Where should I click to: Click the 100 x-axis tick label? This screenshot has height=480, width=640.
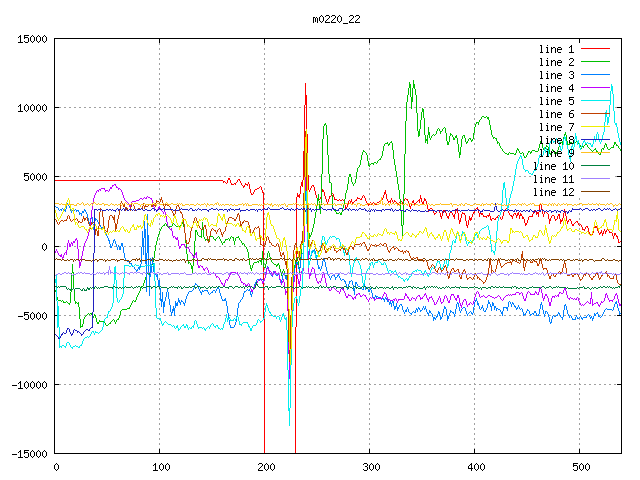tap(160, 467)
